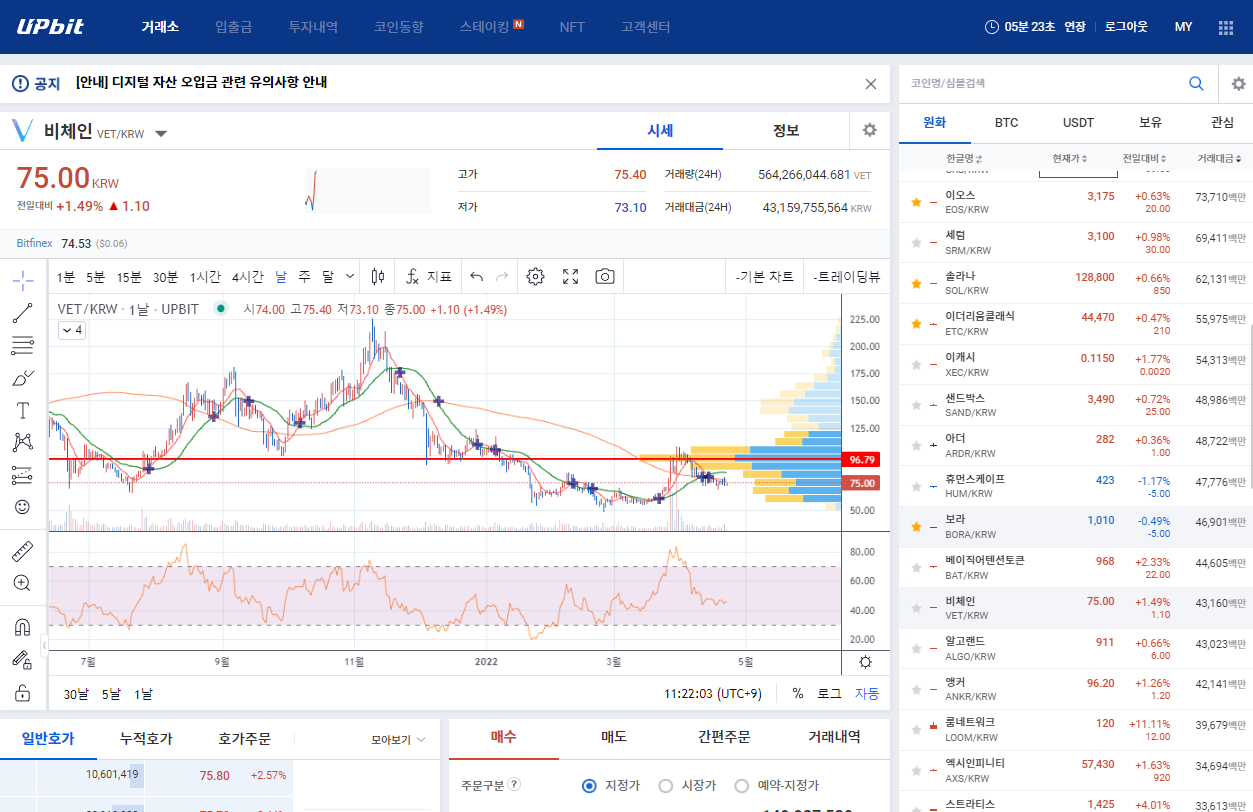This screenshot has height=812, width=1253.
Task: Open the chart patterns tool
Action: [x=22, y=442]
